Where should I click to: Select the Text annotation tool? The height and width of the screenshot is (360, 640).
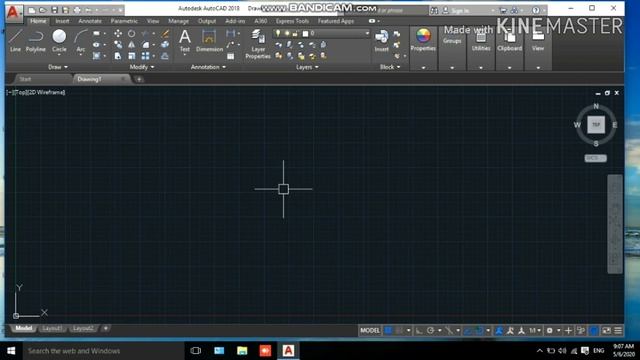tap(184, 41)
